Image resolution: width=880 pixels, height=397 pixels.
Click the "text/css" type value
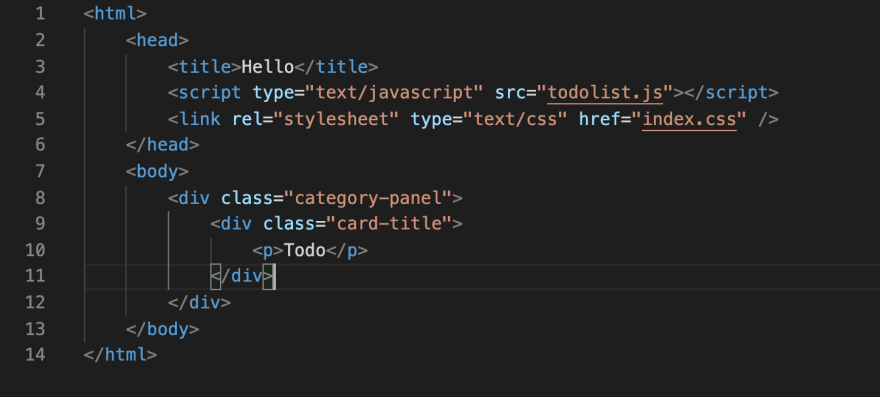[x=515, y=119]
